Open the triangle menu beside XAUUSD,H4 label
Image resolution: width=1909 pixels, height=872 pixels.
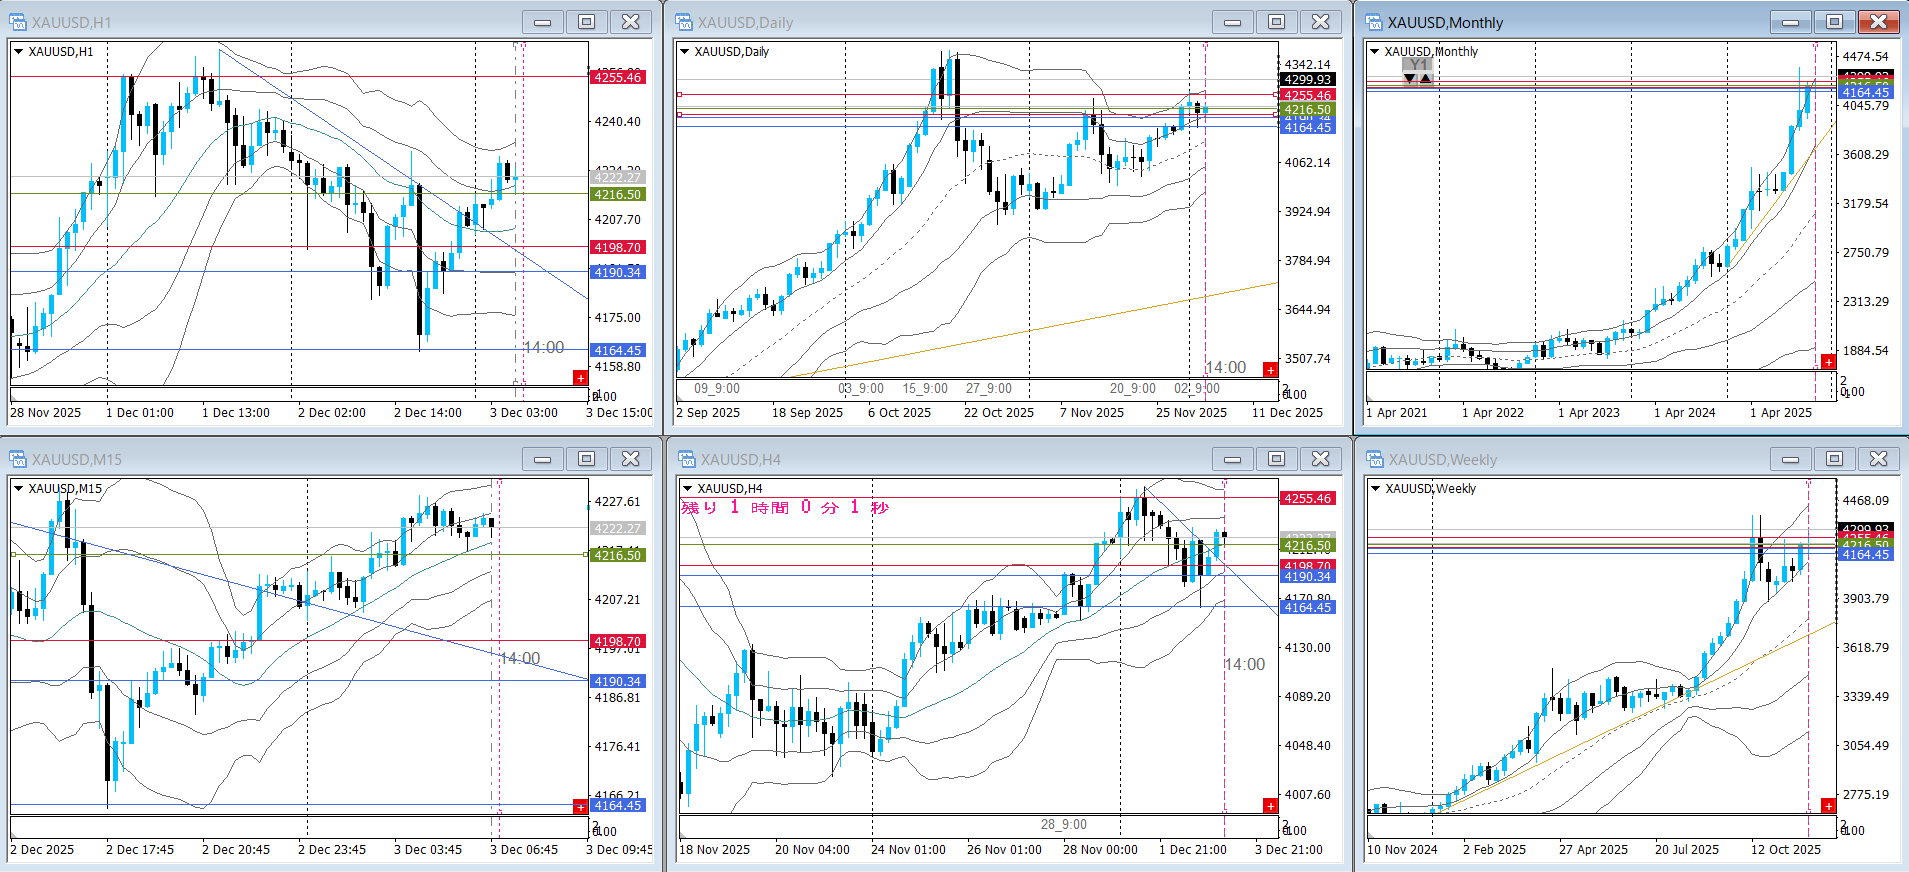[x=686, y=489]
